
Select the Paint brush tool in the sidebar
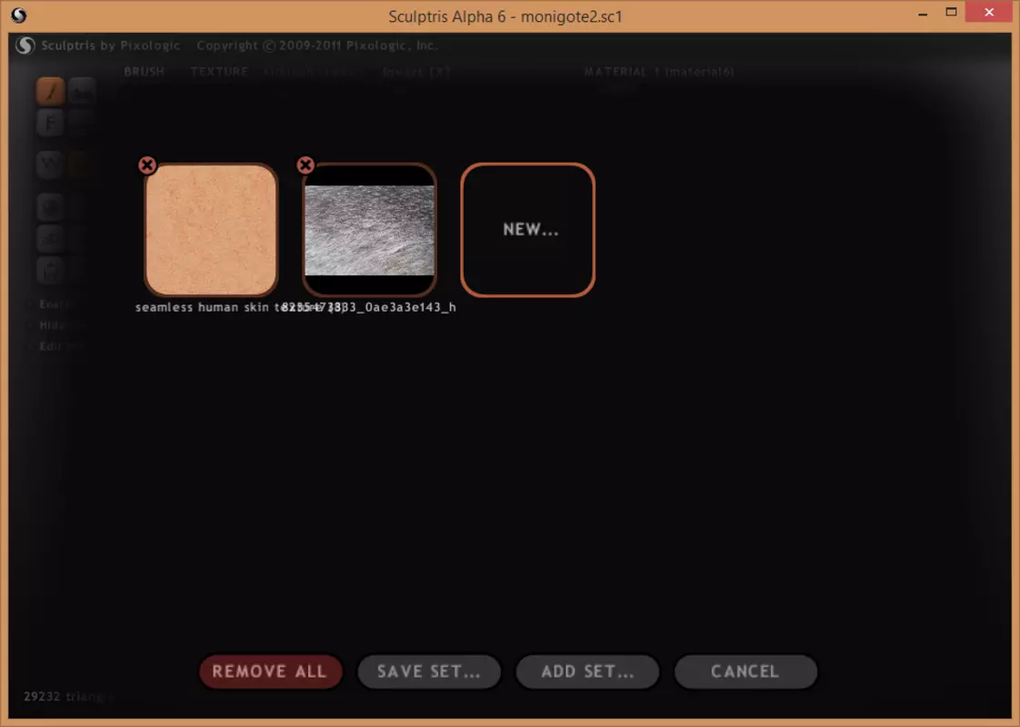click(x=49, y=90)
